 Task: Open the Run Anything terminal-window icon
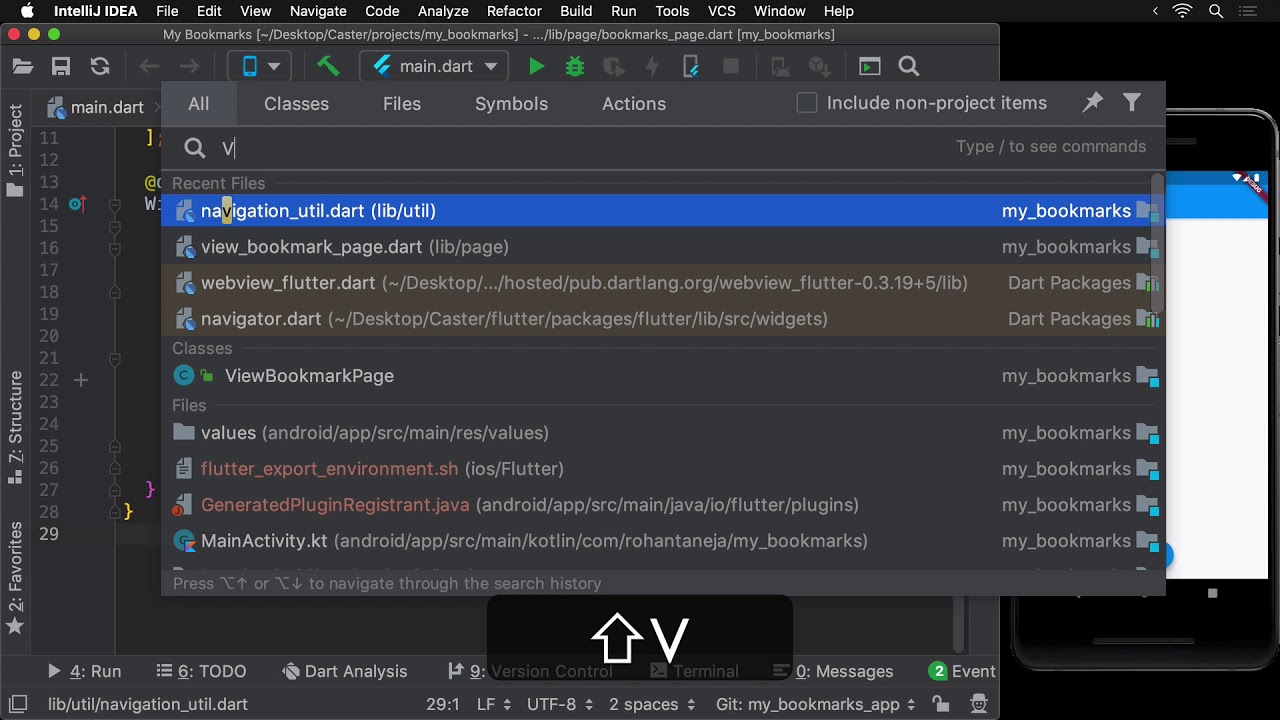pos(870,67)
